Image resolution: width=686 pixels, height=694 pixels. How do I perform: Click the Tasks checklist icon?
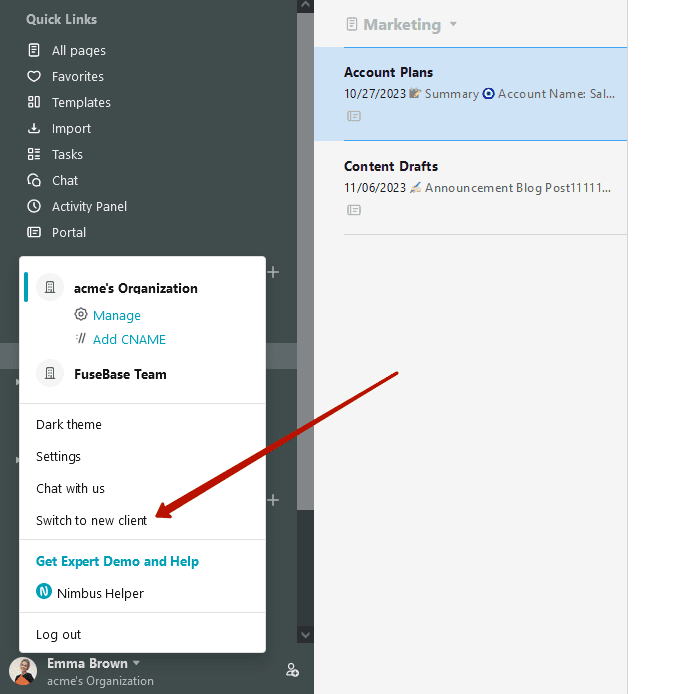click(34, 154)
